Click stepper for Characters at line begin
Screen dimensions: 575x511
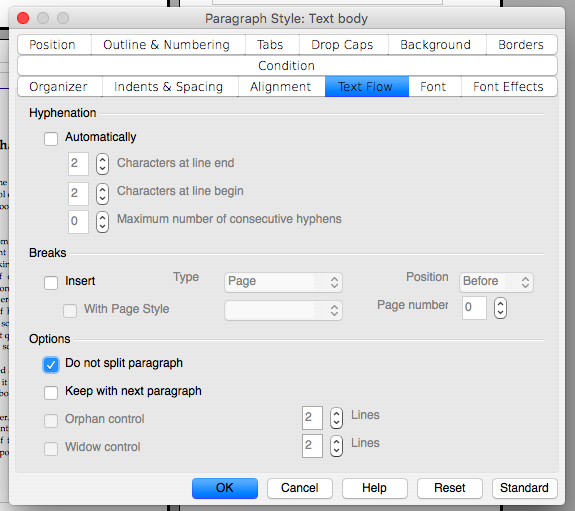[102, 194]
